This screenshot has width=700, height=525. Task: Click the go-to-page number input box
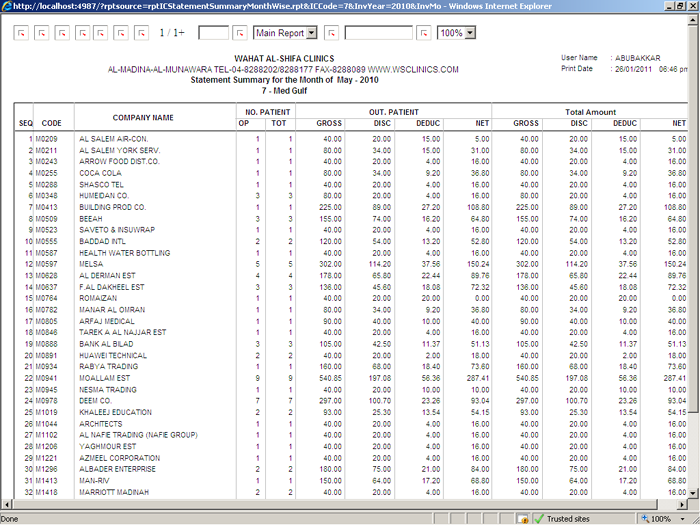pos(213,33)
